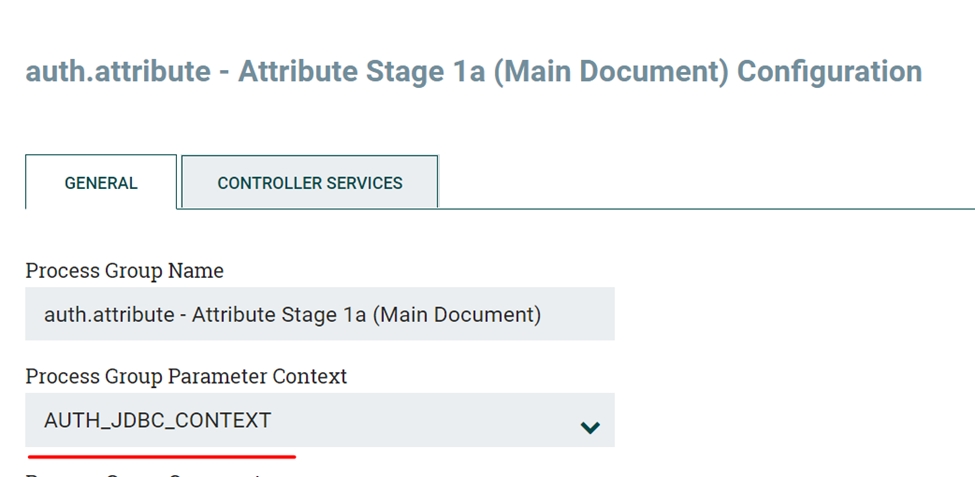
Task: Click the Process Group Parameter Context label
Action: [x=186, y=377]
